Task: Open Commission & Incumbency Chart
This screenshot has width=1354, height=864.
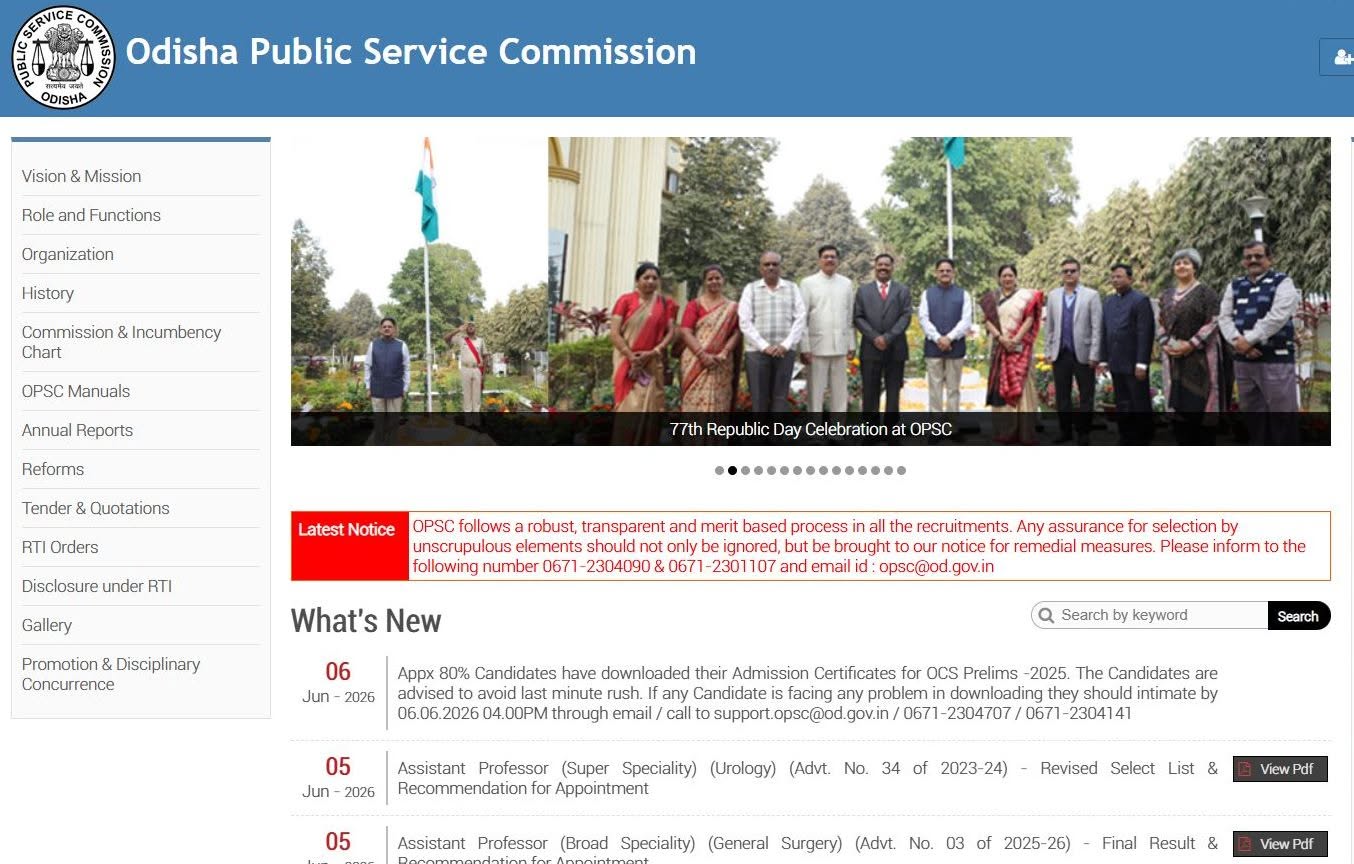Action: pos(121,342)
